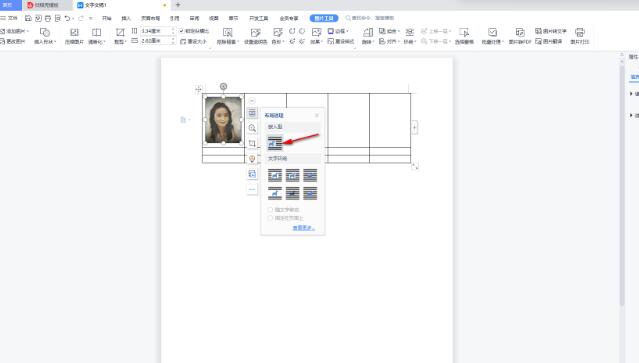Switch to the Insert ribbon tab

coord(126,18)
